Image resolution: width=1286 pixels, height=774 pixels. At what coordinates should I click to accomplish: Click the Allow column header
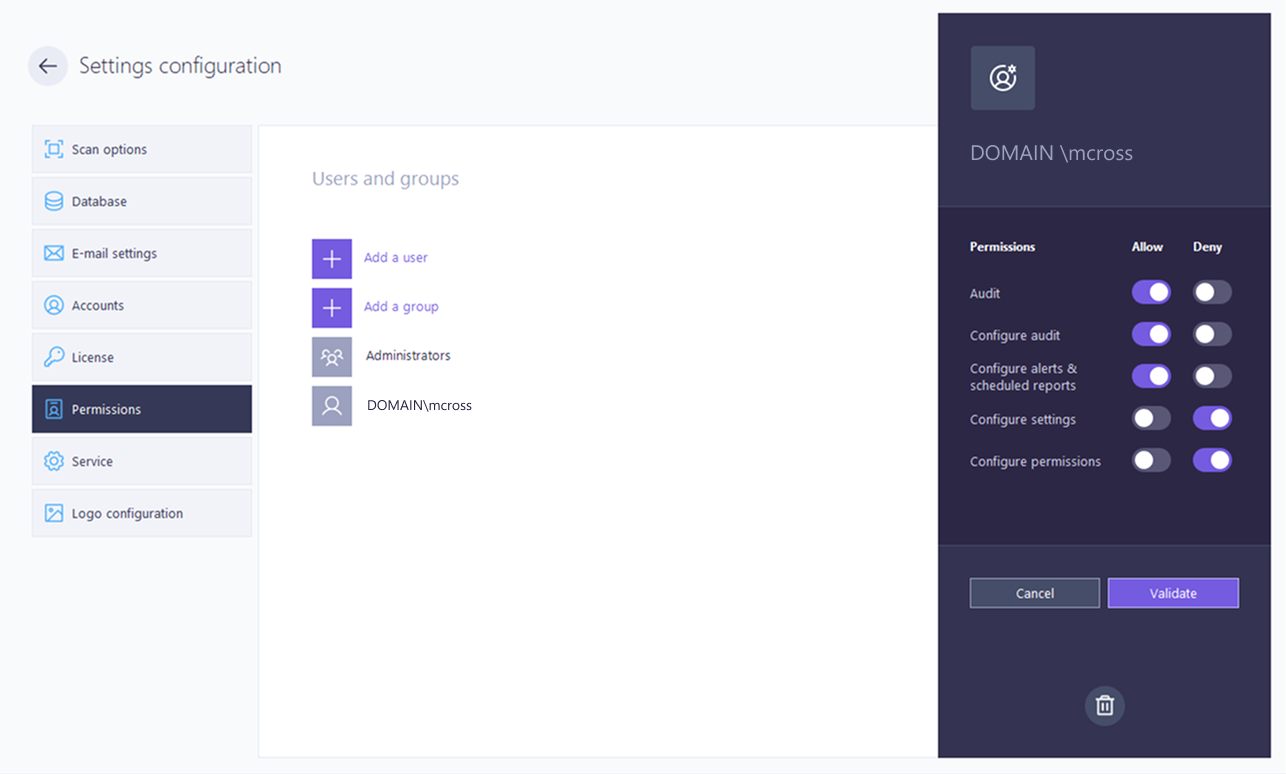[x=1147, y=247]
